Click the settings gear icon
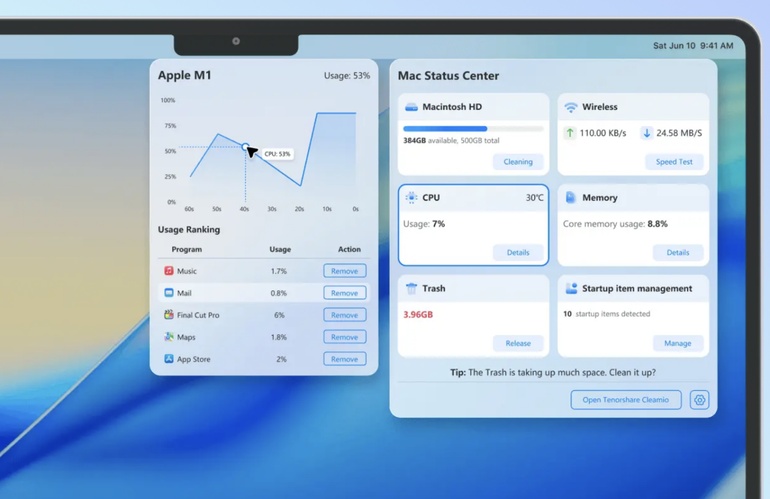Screen dimensions: 770x499 tap(699, 400)
